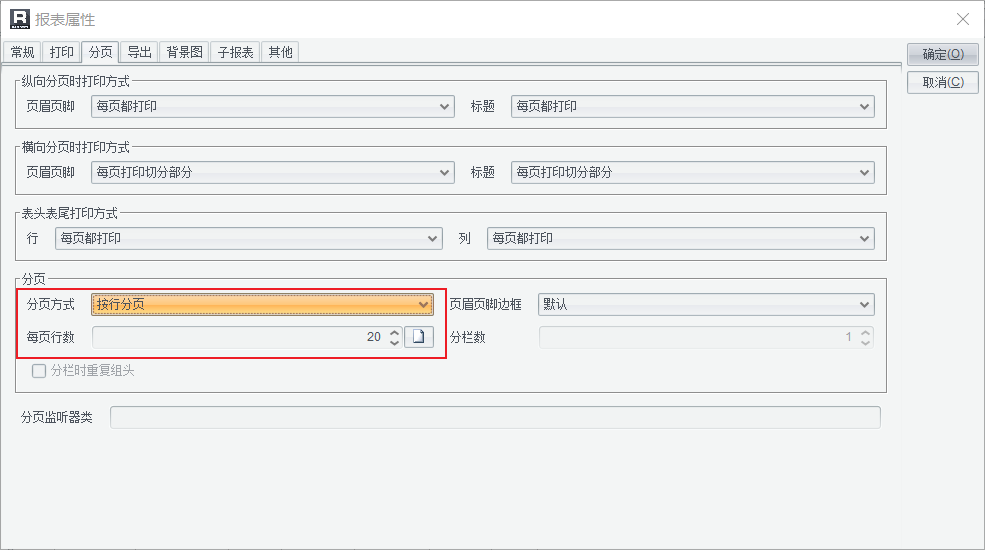This screenshot has width=985, height=550.
Task: Click the 取消(C) button
Action: tap(942, 83)
